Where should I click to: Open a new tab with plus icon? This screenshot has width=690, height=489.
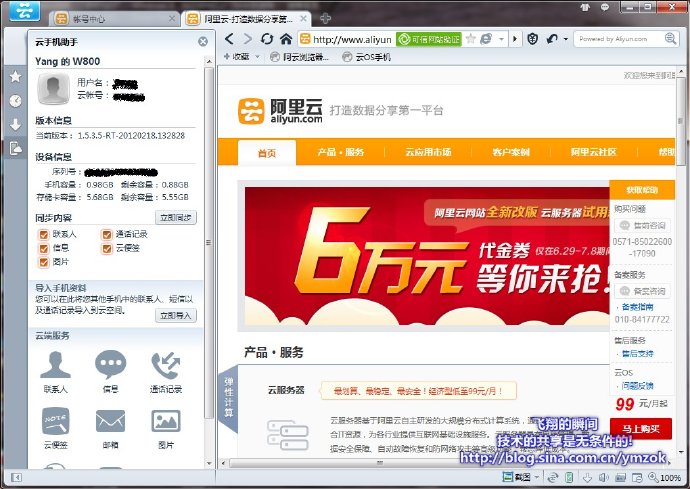(x=325, y=18)
